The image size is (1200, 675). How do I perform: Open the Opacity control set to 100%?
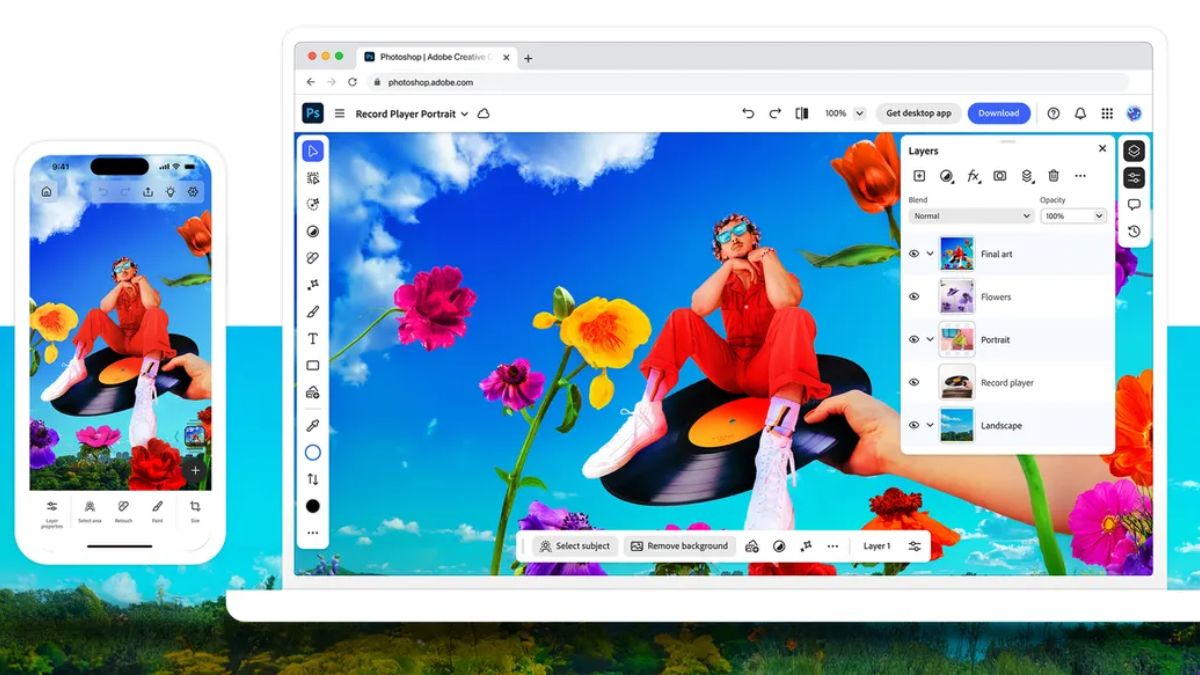point(1072,216)
